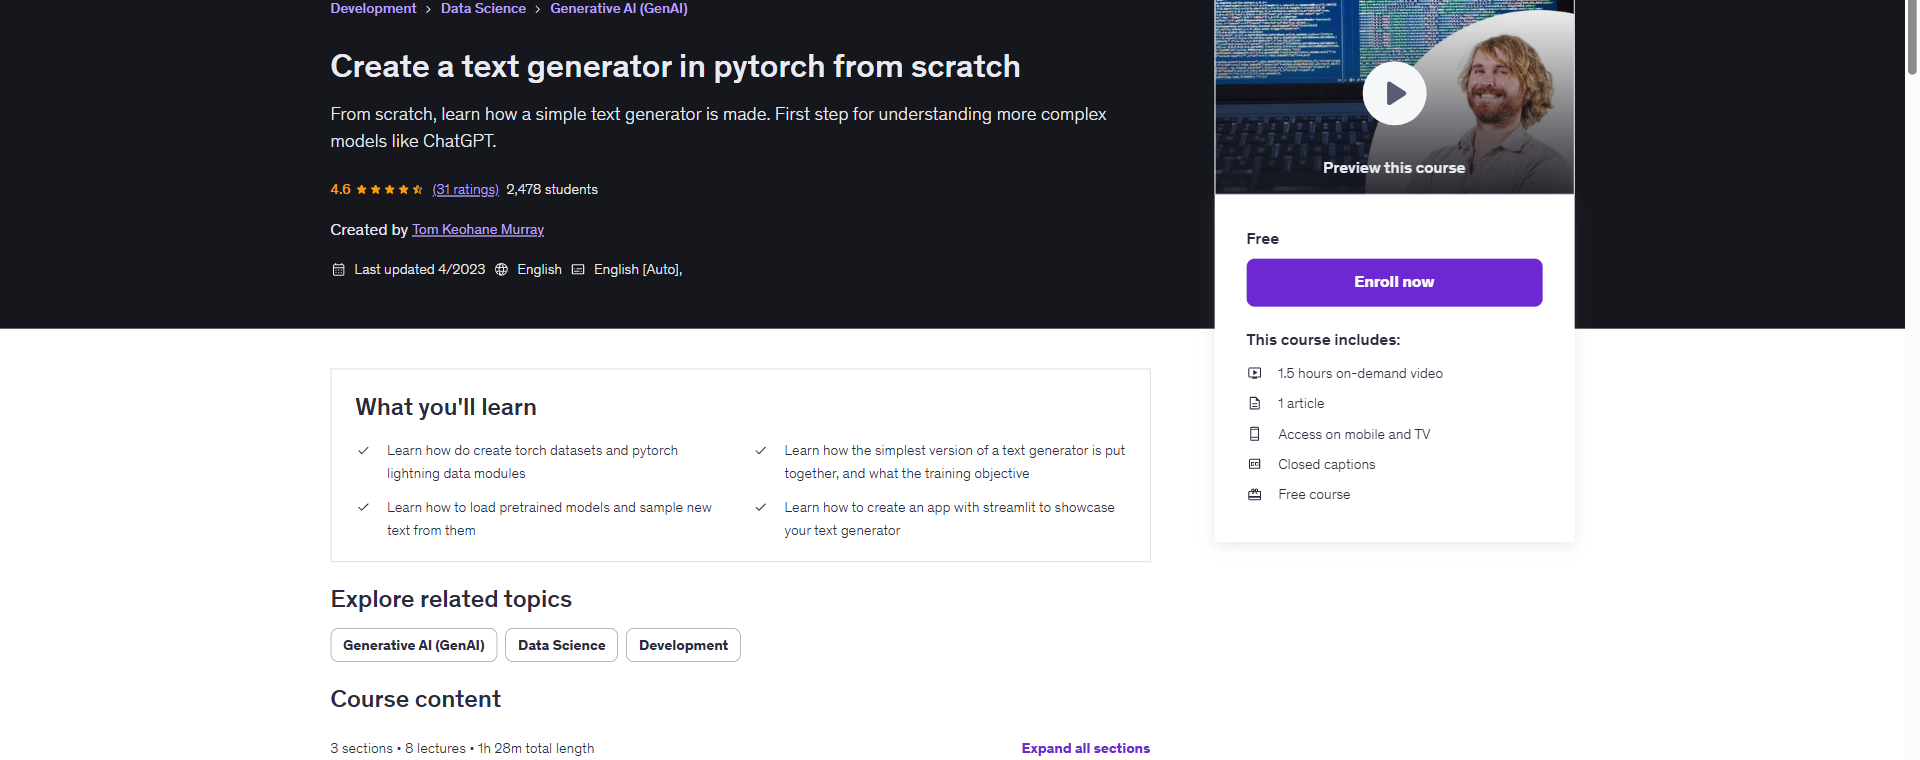Image resolution: width=1920 pixels, height=760 pixels.
Task: Click checkmark beside simplest text generator item
Action: [760, 451]
